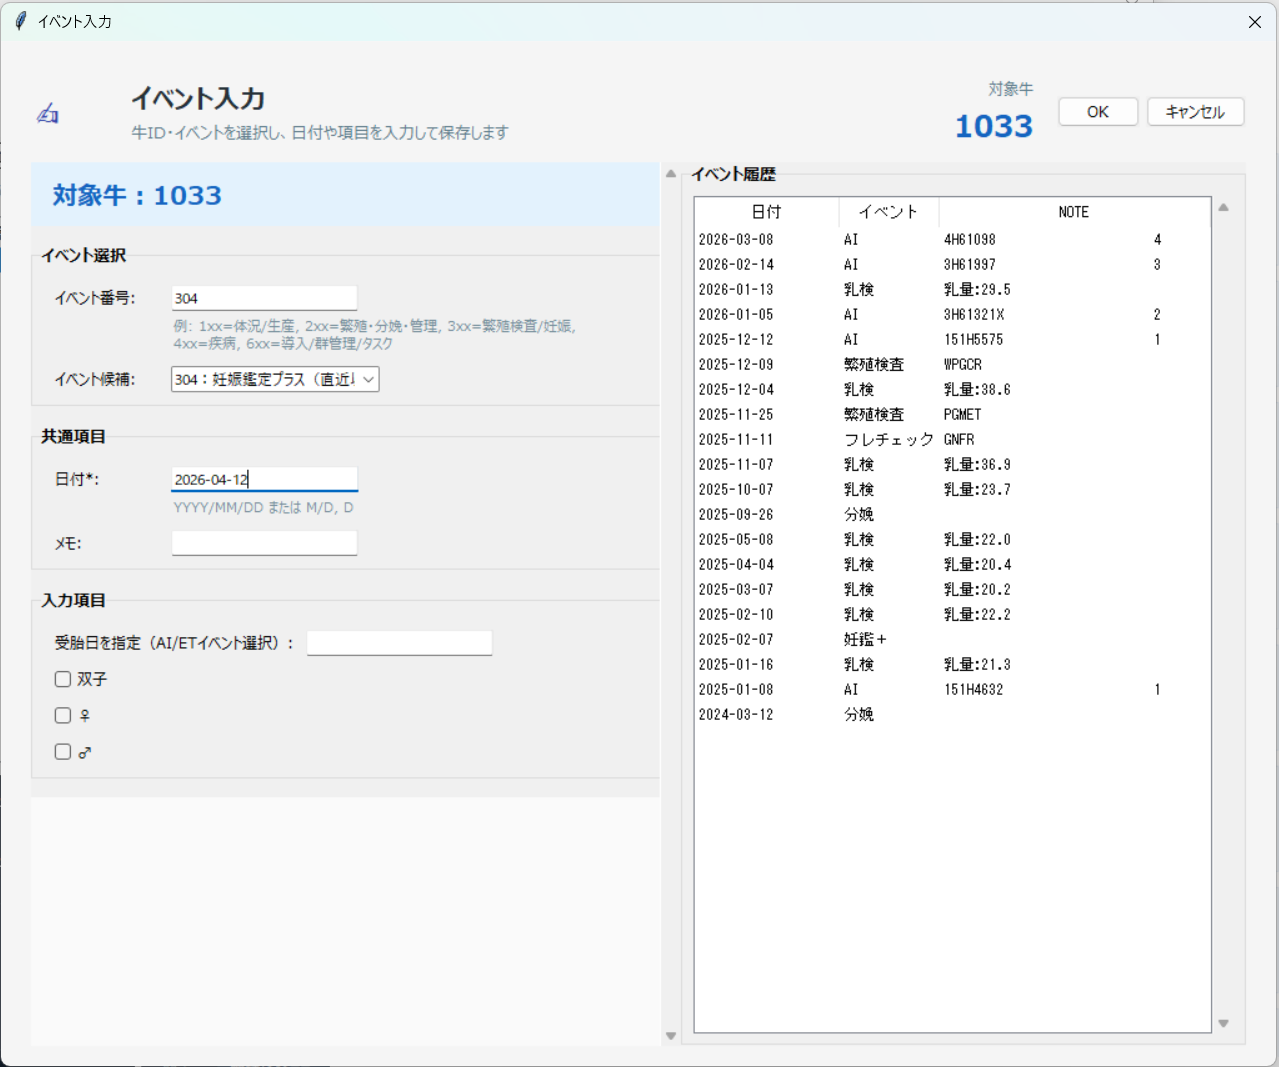Click the feather app icon in title bar
The image size is (1279, 1067).
pyautogui.click(x=20, y=21)
